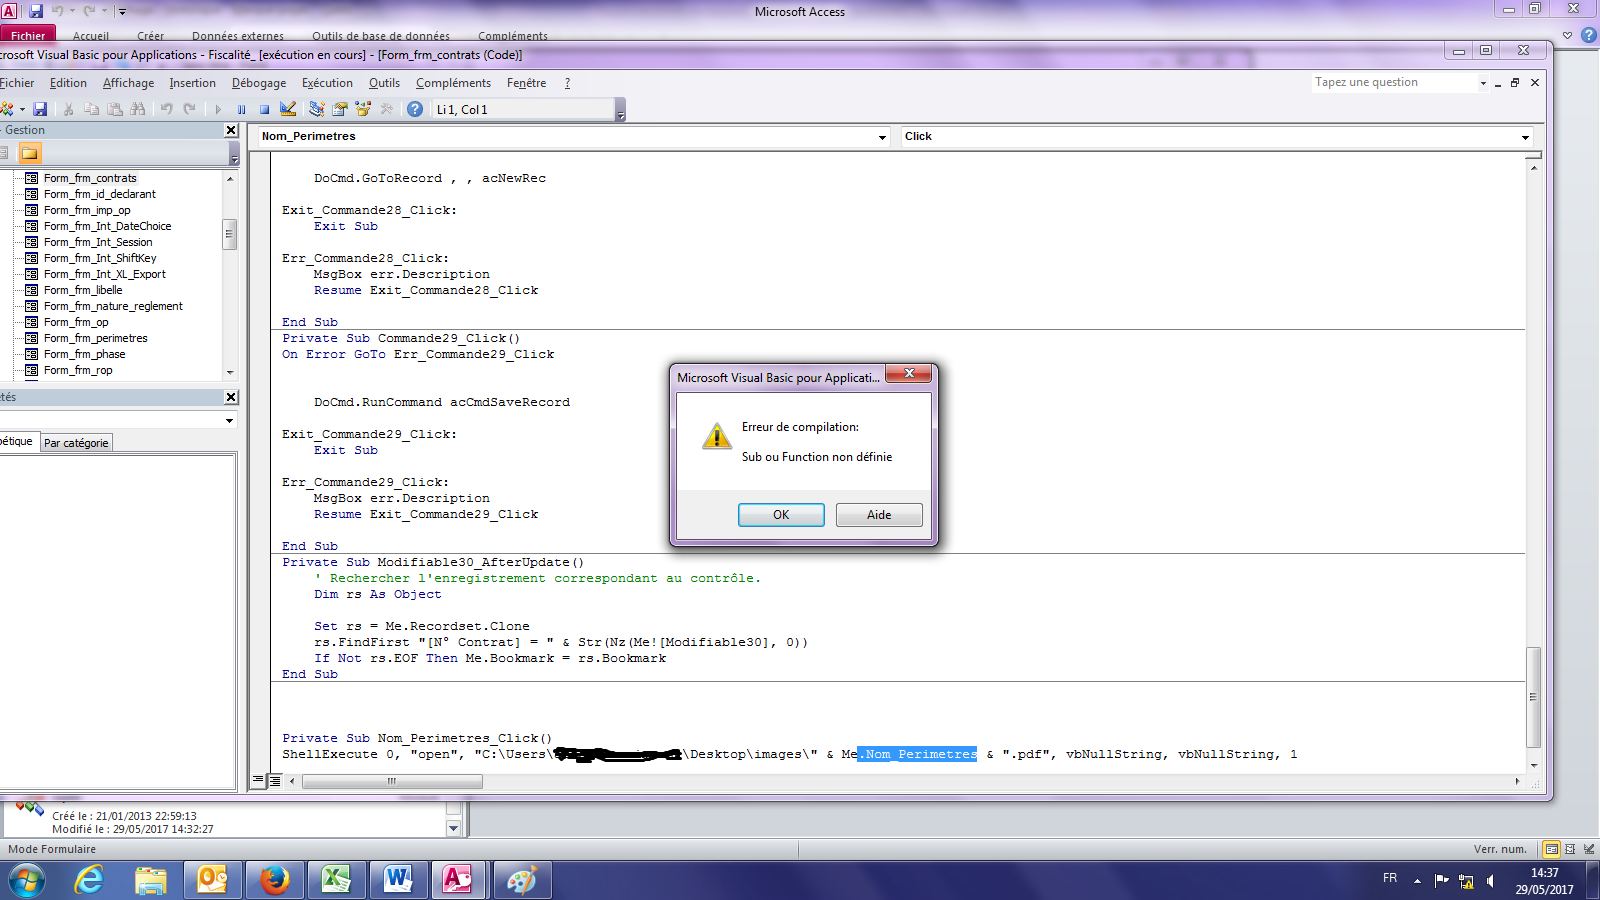Open the Exécution menu

[x=327, y=83]
